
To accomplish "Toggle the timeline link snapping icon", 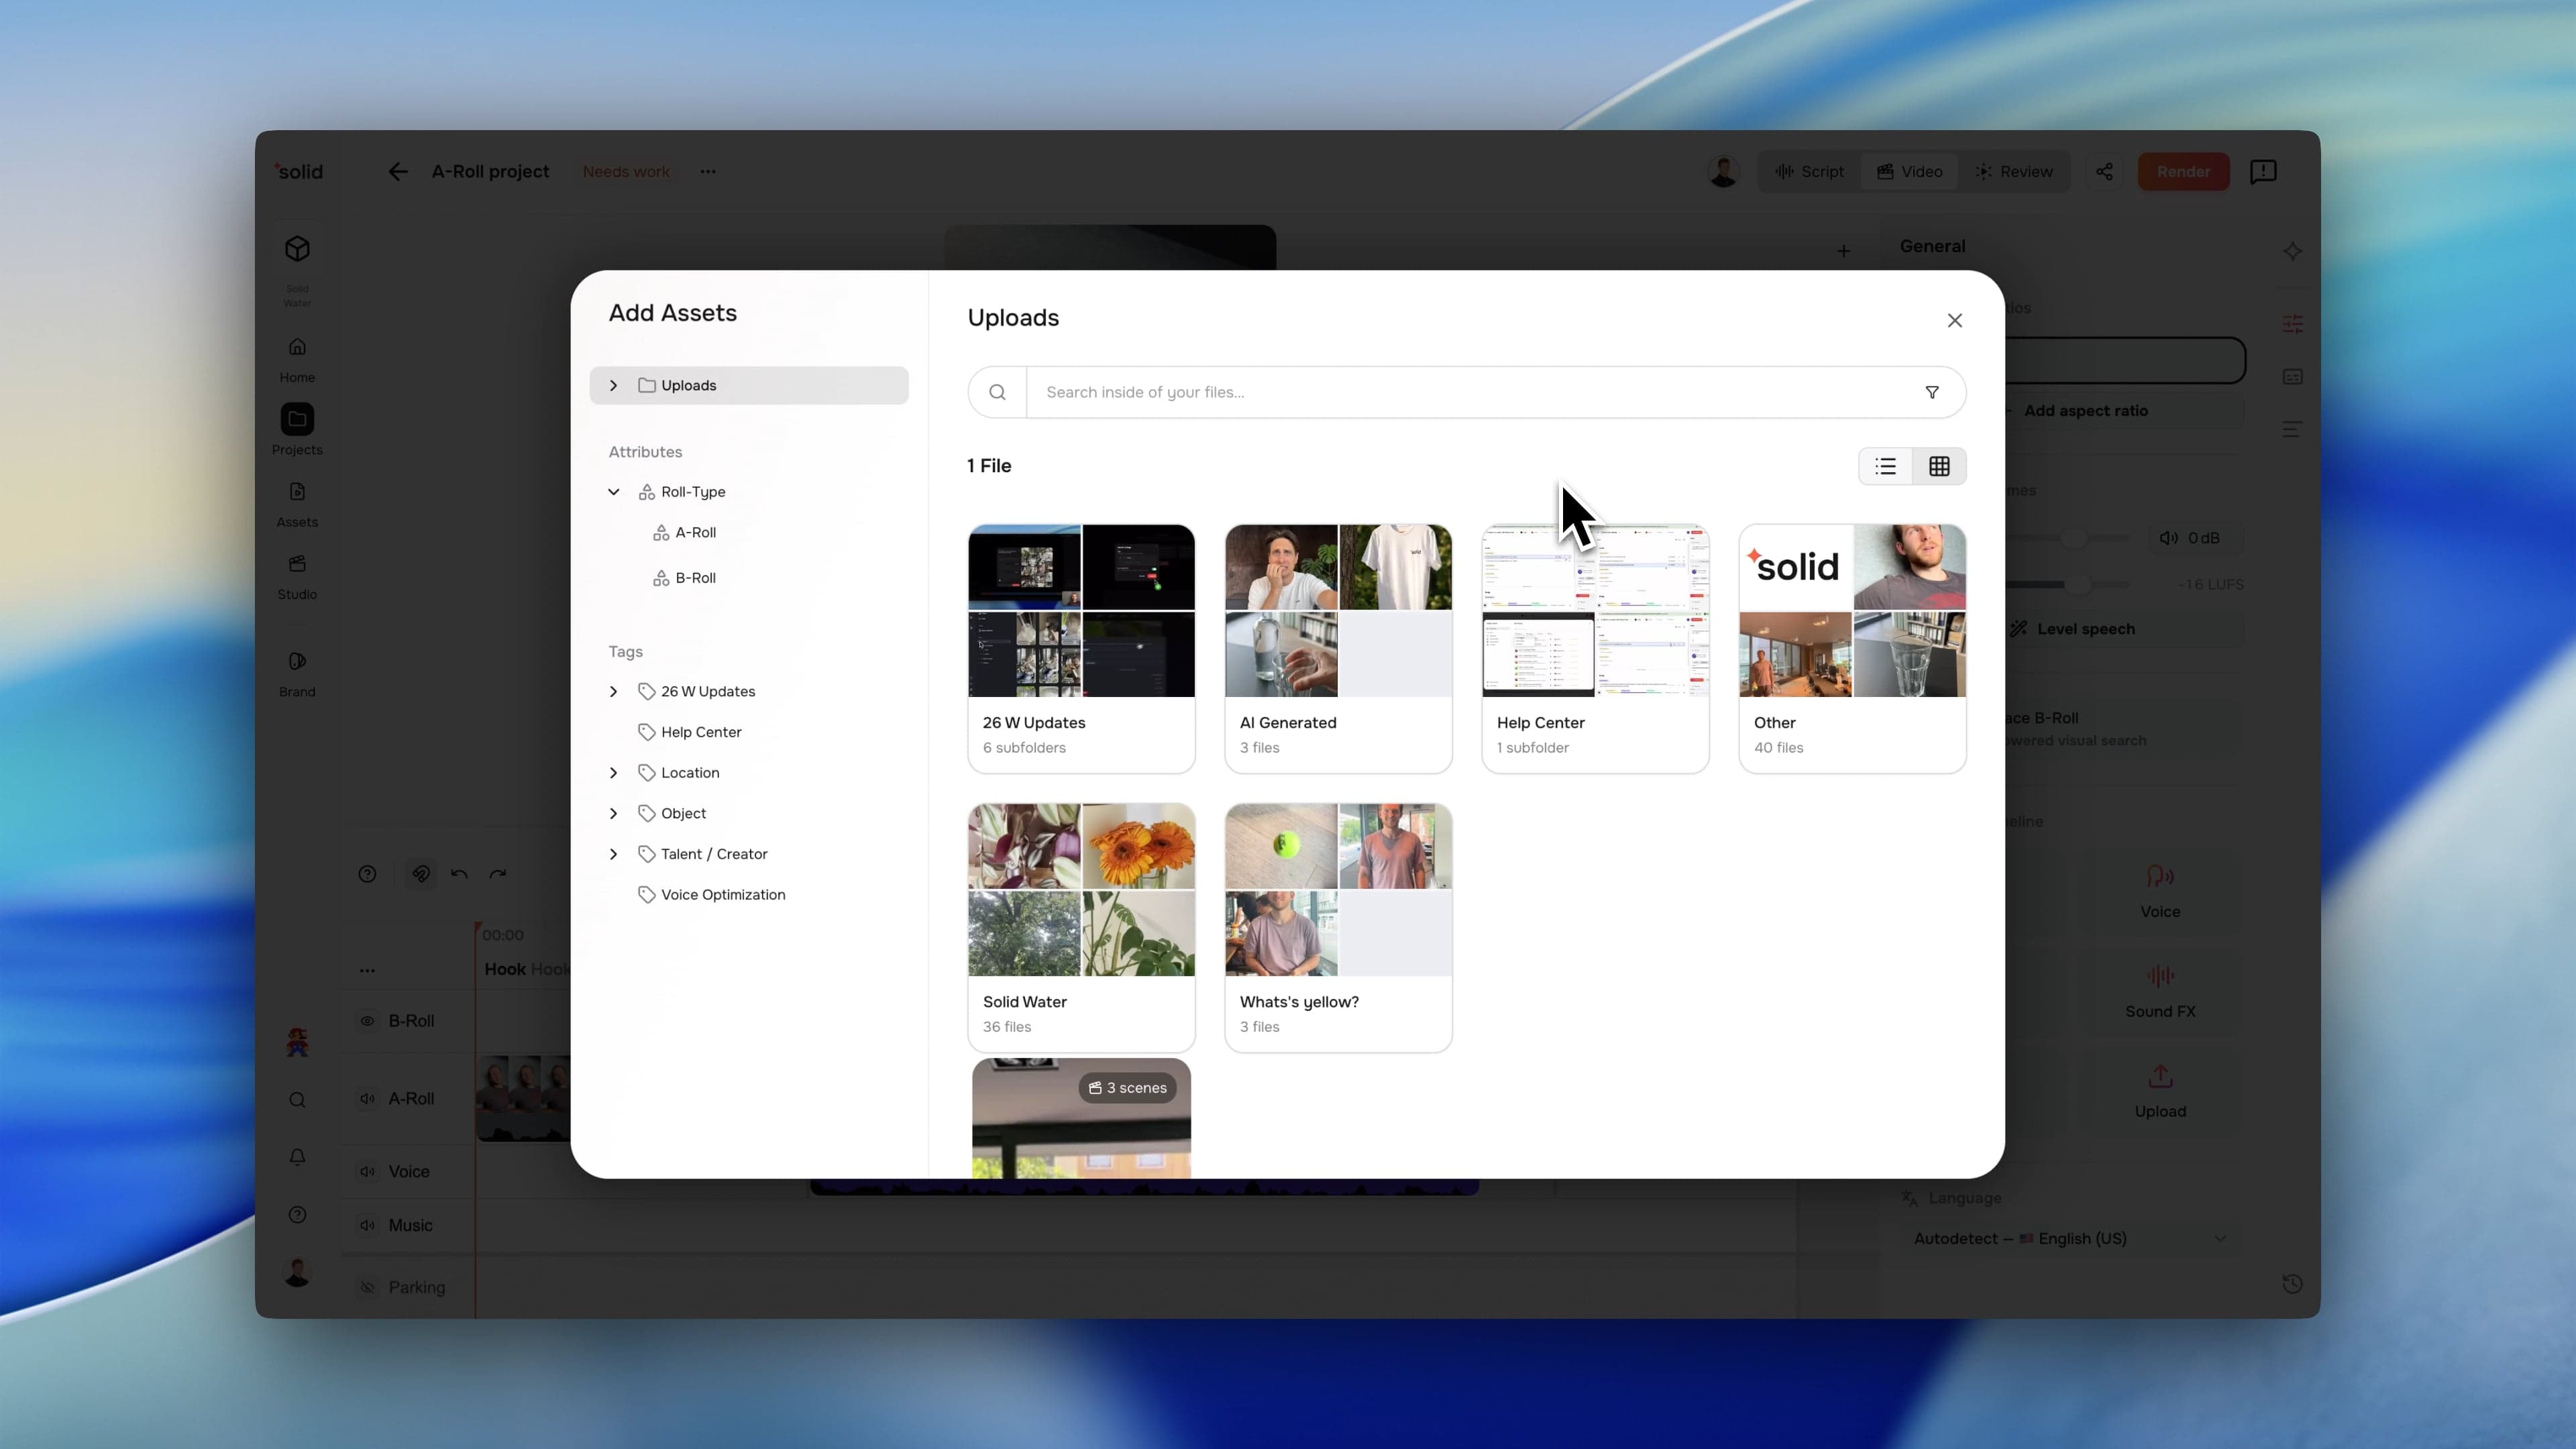I will [421, 874].
